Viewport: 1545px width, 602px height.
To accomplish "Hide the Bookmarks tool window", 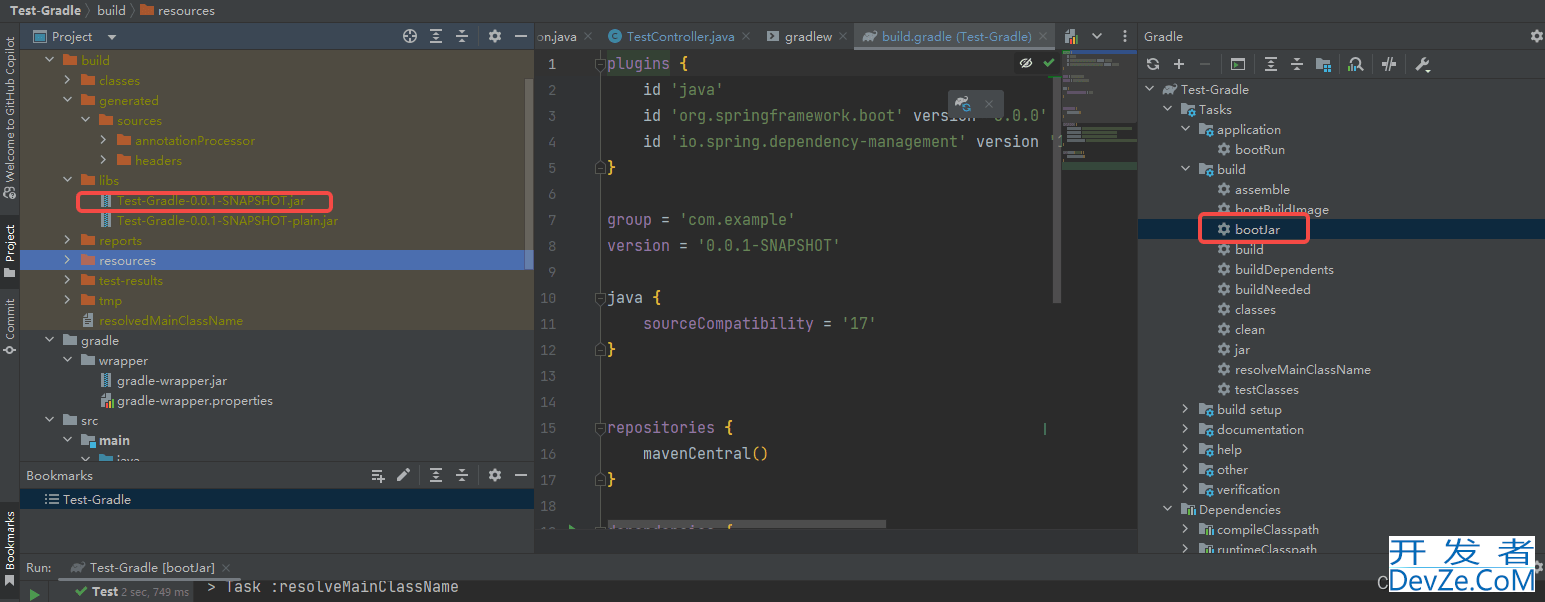I will tap(520, 475).
